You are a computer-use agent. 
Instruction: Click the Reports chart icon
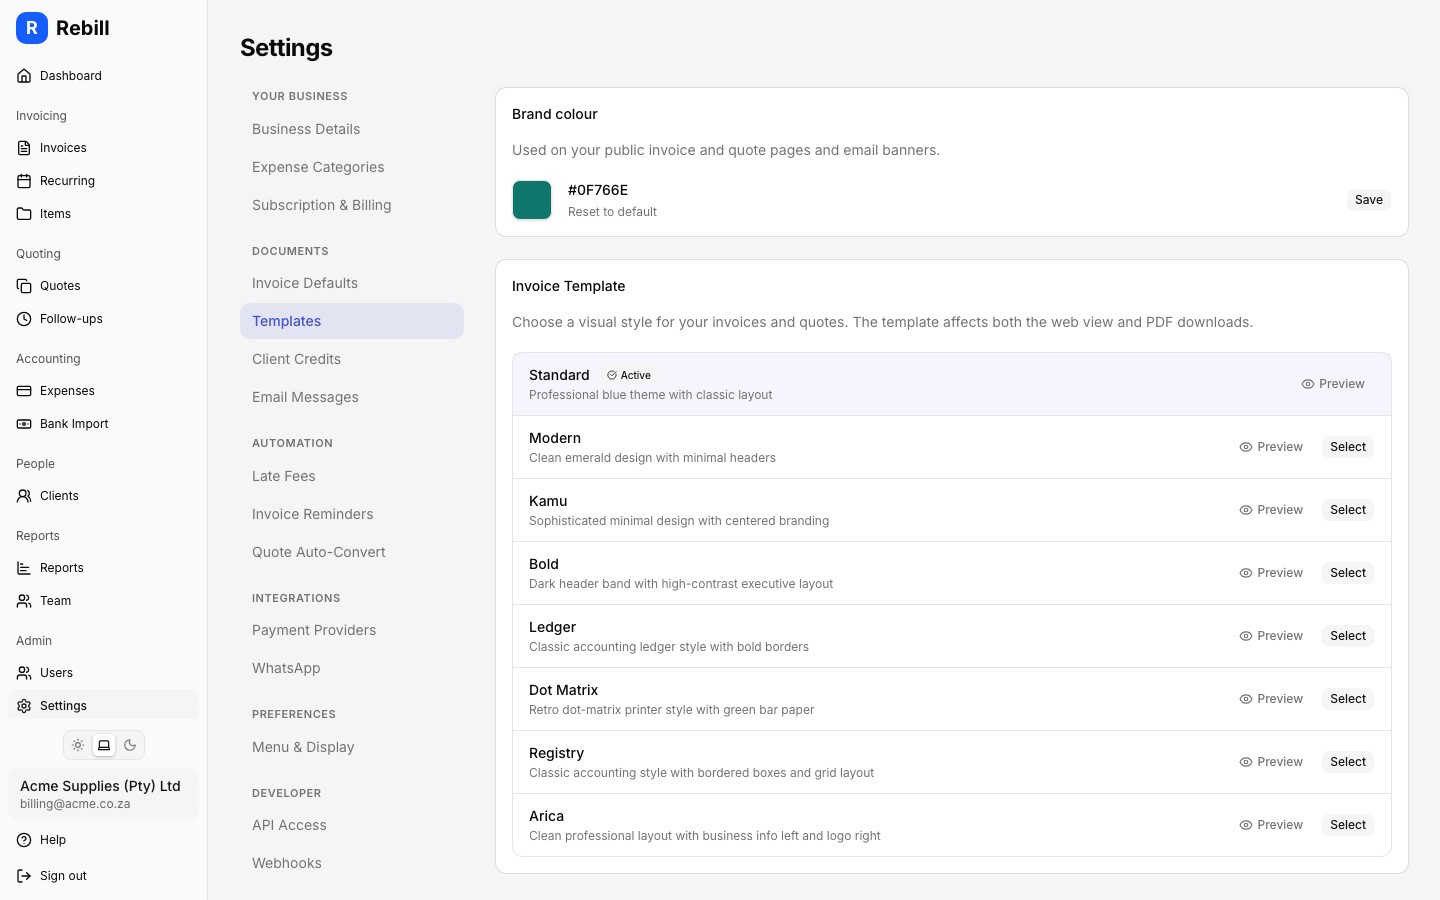coord(24,568)
